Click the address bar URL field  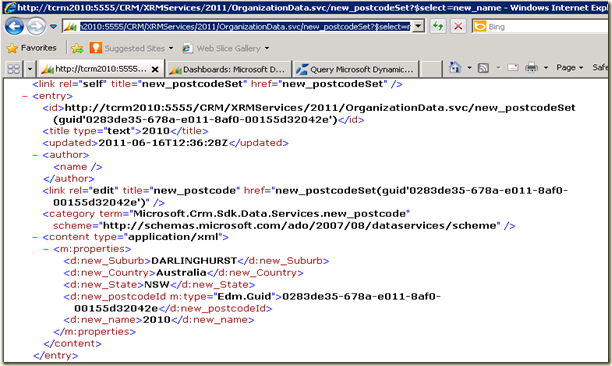click(x=245, y=27)
